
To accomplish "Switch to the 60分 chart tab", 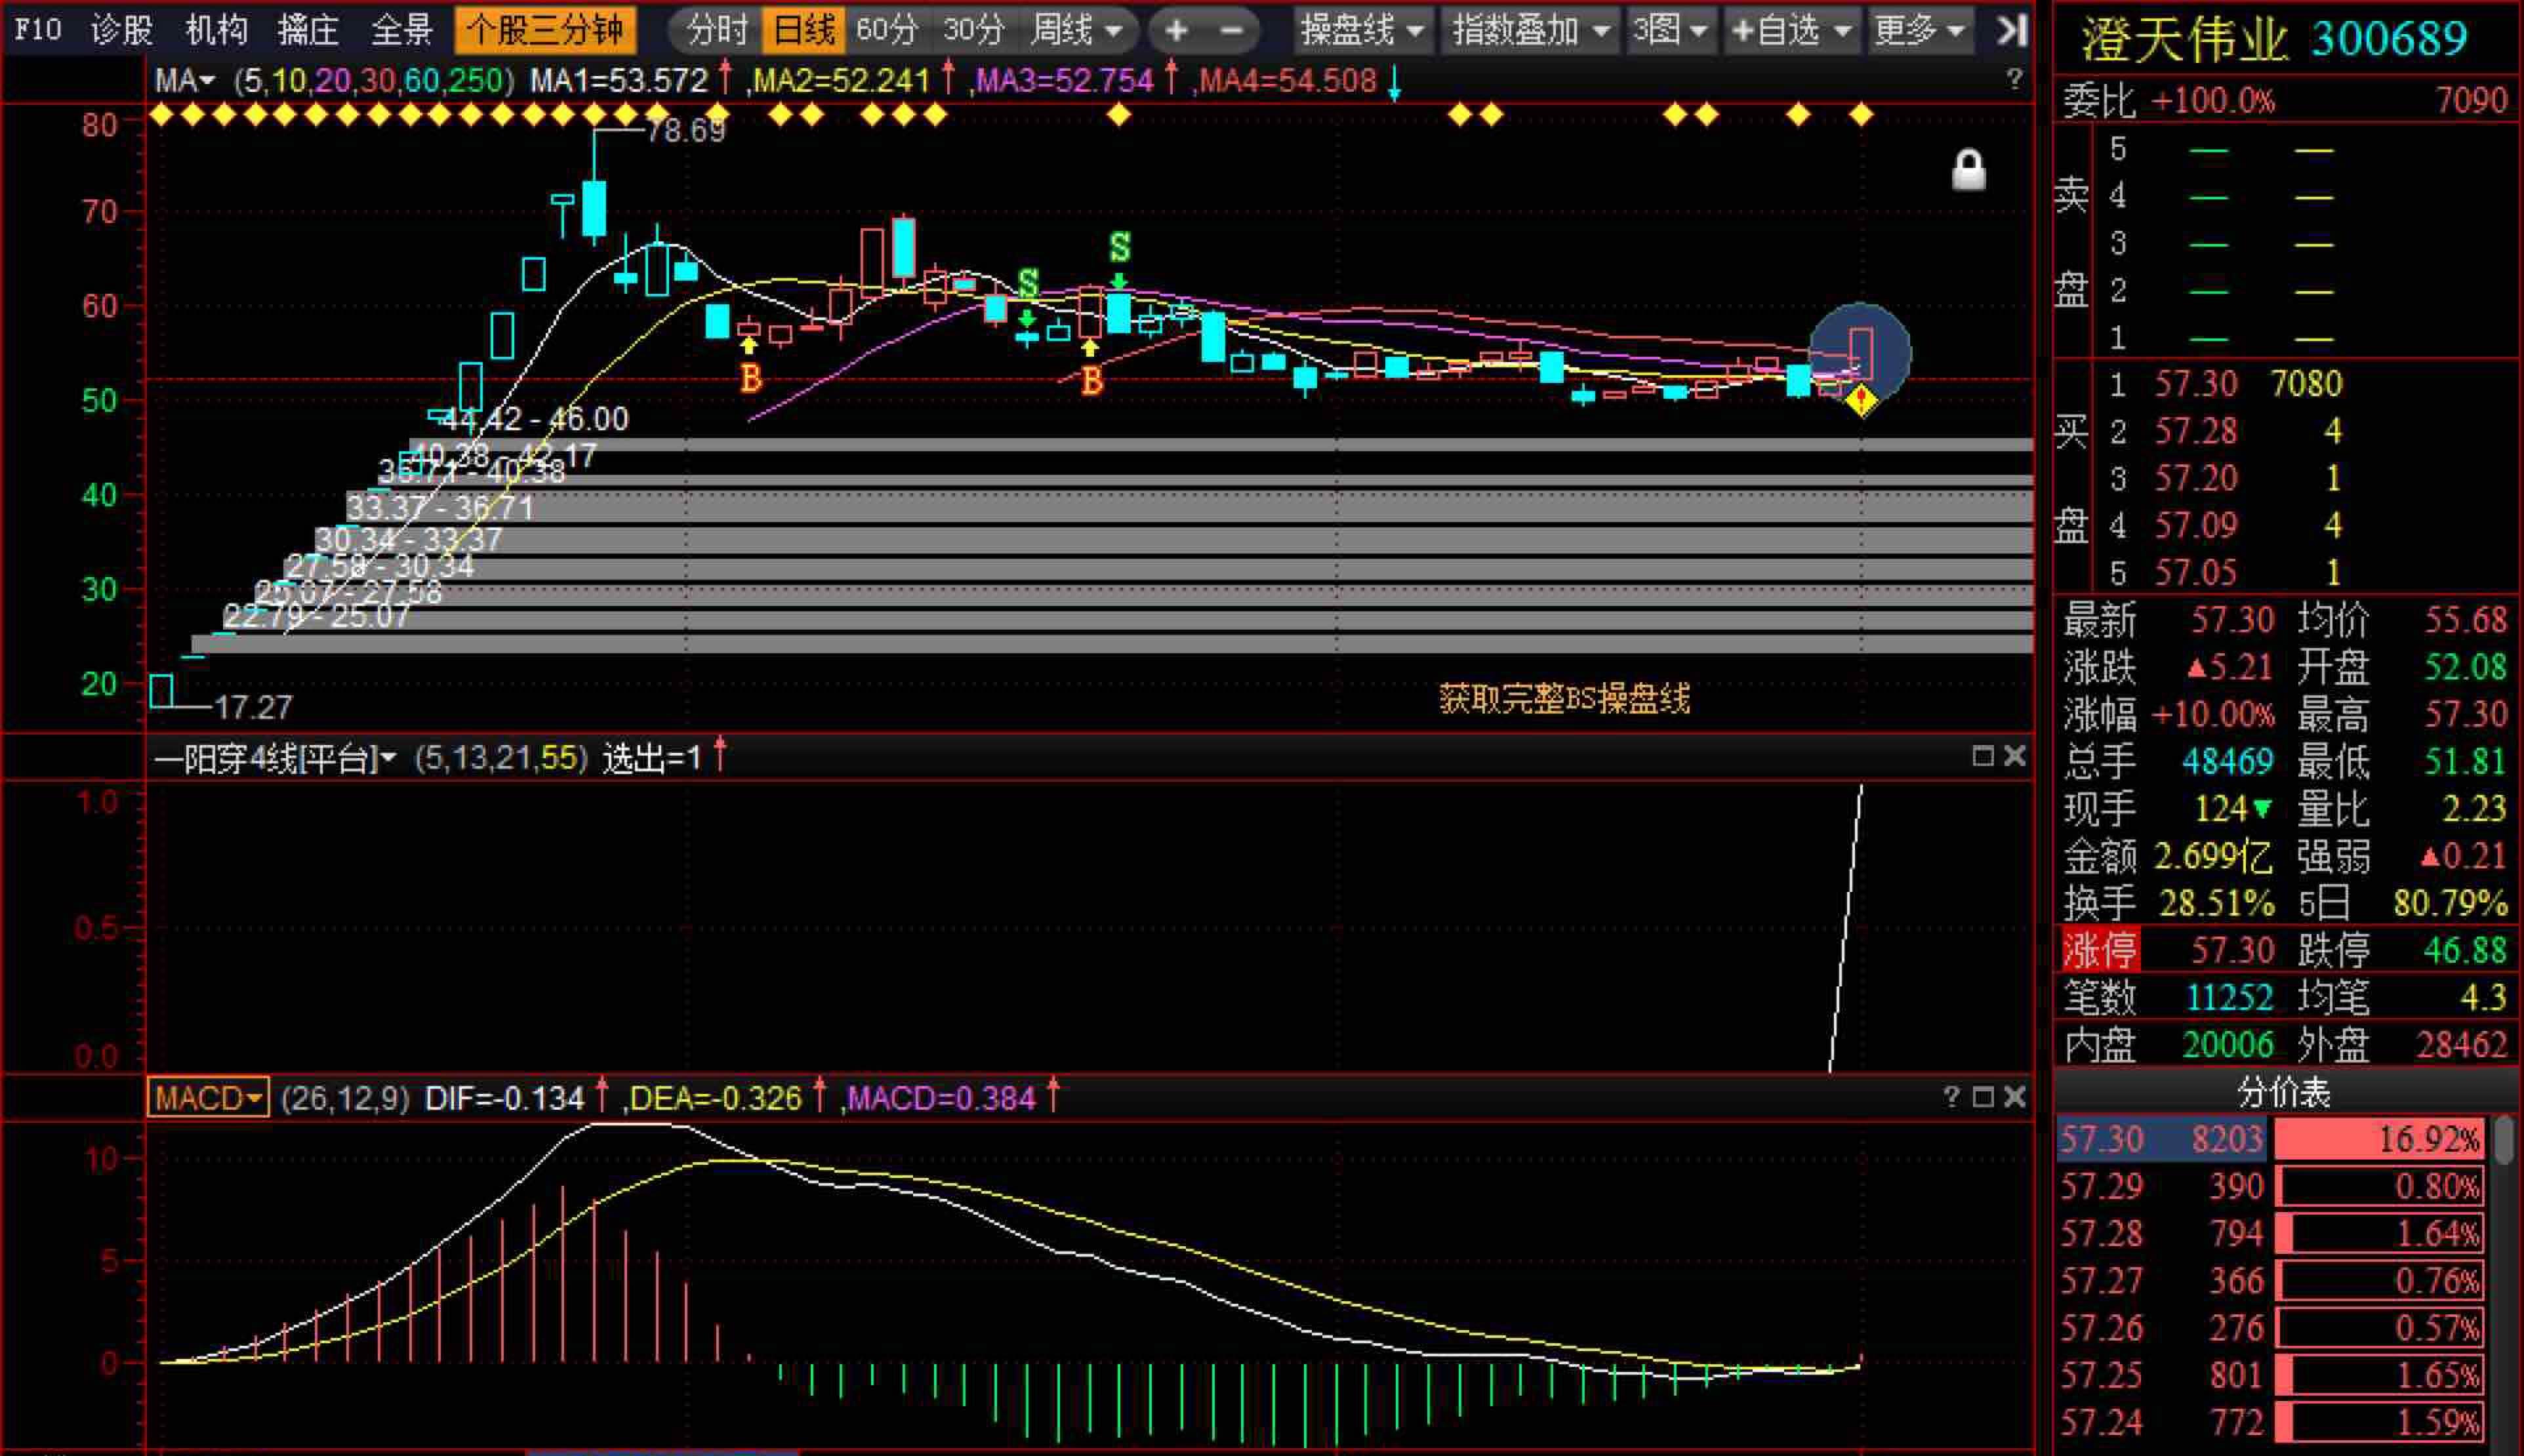I will click(x=886, y=30).
